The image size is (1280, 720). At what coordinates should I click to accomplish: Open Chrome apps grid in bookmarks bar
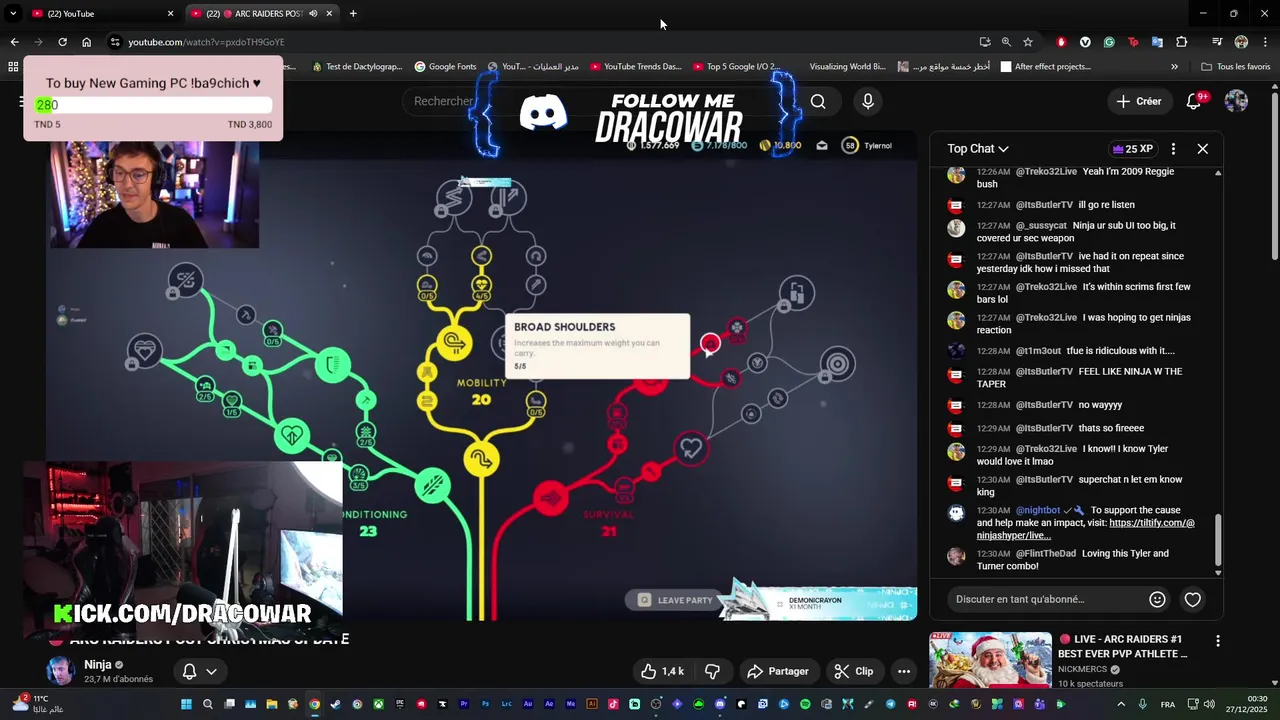(13, 67)
